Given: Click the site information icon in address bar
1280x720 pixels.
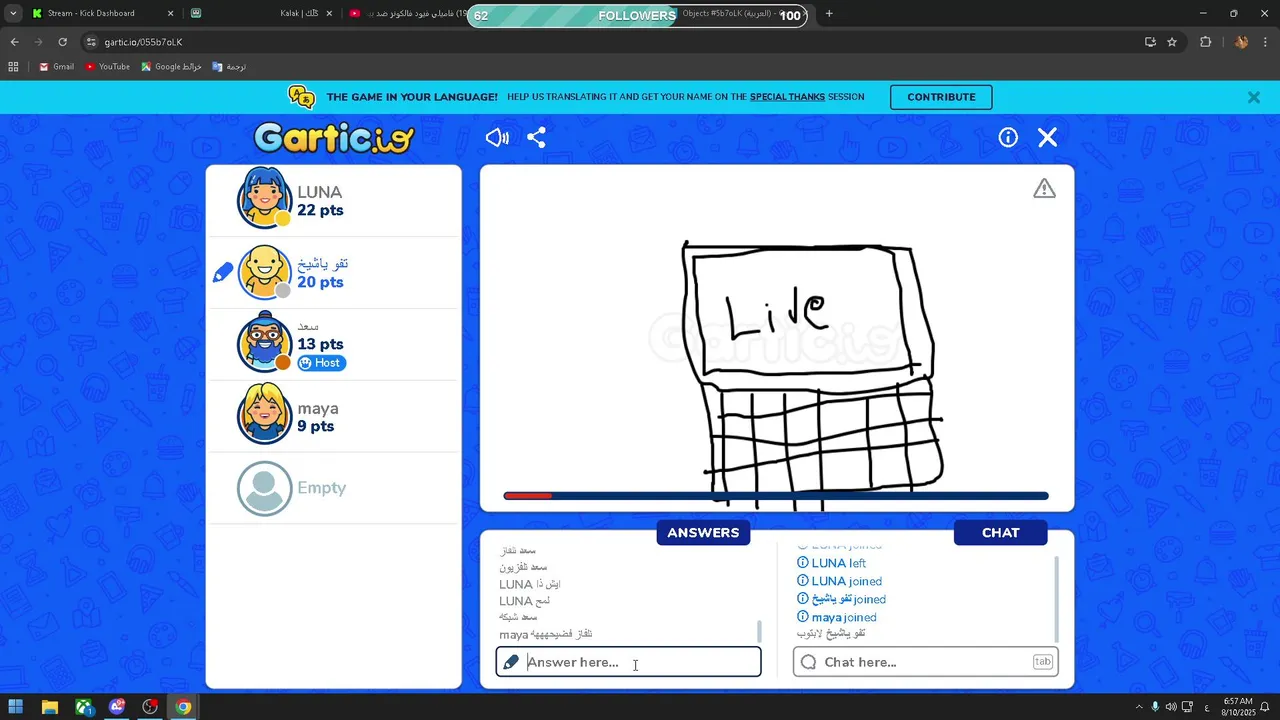Looking at the screenshot, I should tap(91, 42).
